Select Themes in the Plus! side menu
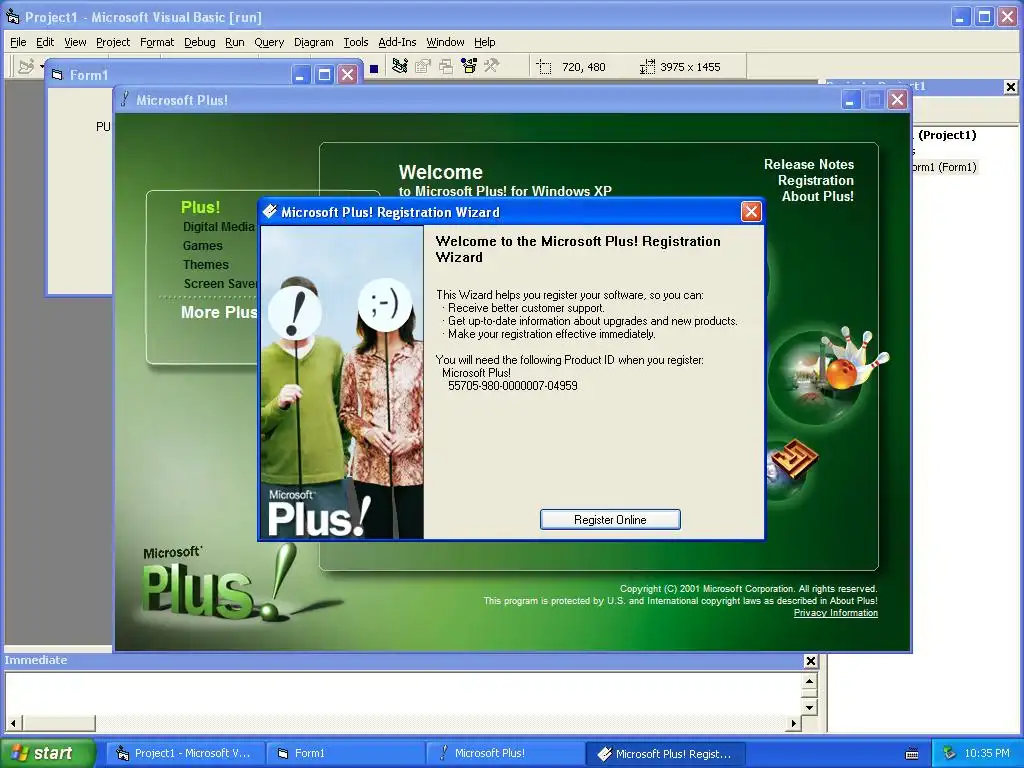 [x=206, y=264]
